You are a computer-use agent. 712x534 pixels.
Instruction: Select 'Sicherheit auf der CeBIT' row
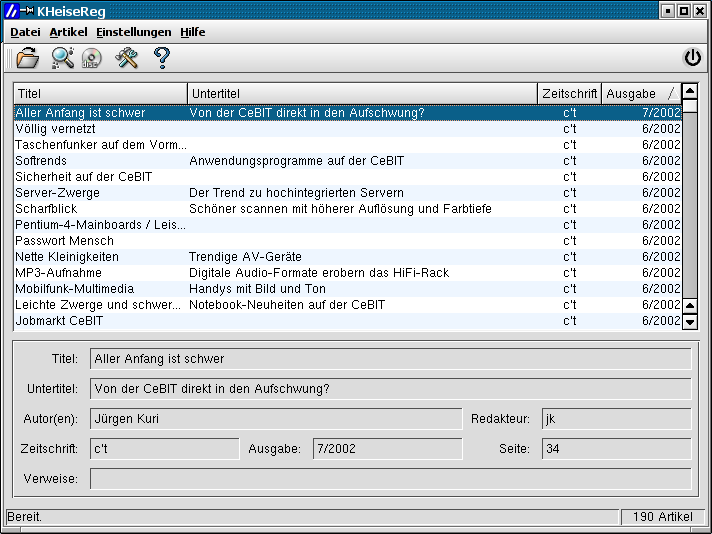pos(348,177)
